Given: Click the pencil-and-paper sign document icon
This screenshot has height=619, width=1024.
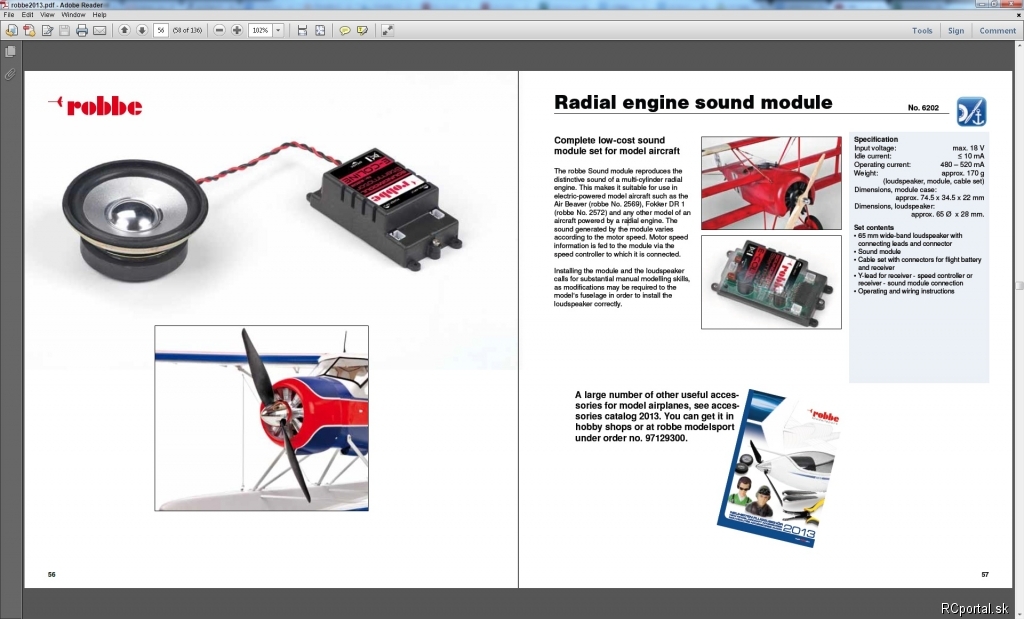Looking at the screenshot, I should click(47, 30).
